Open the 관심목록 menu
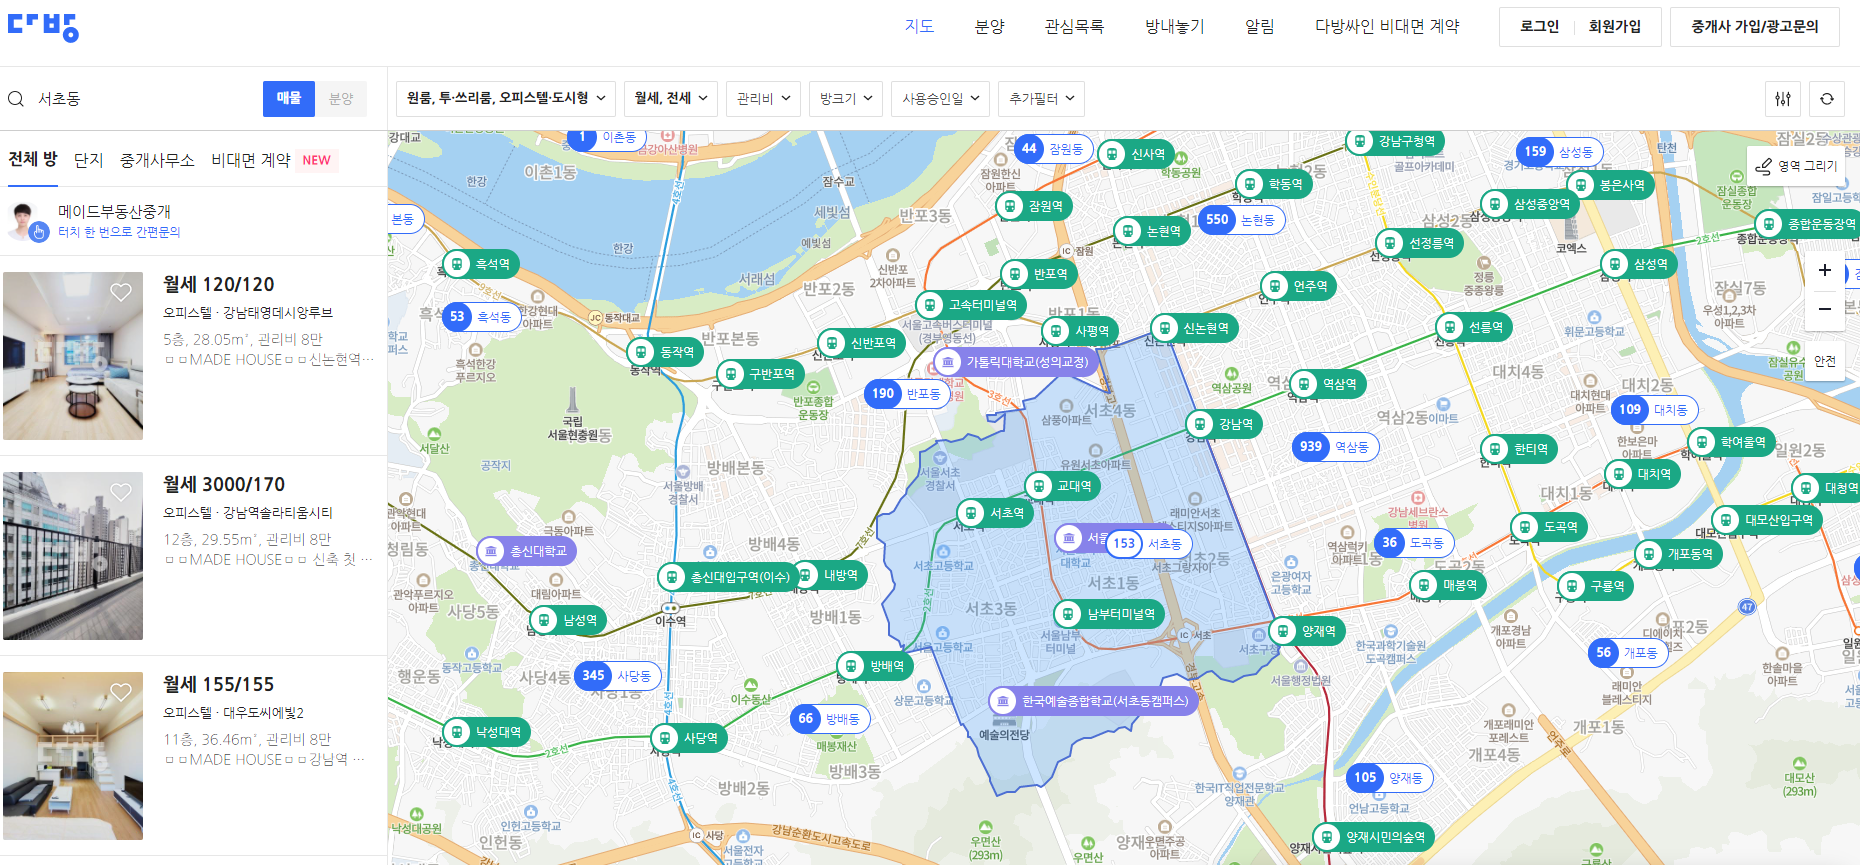 click(1074, 26)
